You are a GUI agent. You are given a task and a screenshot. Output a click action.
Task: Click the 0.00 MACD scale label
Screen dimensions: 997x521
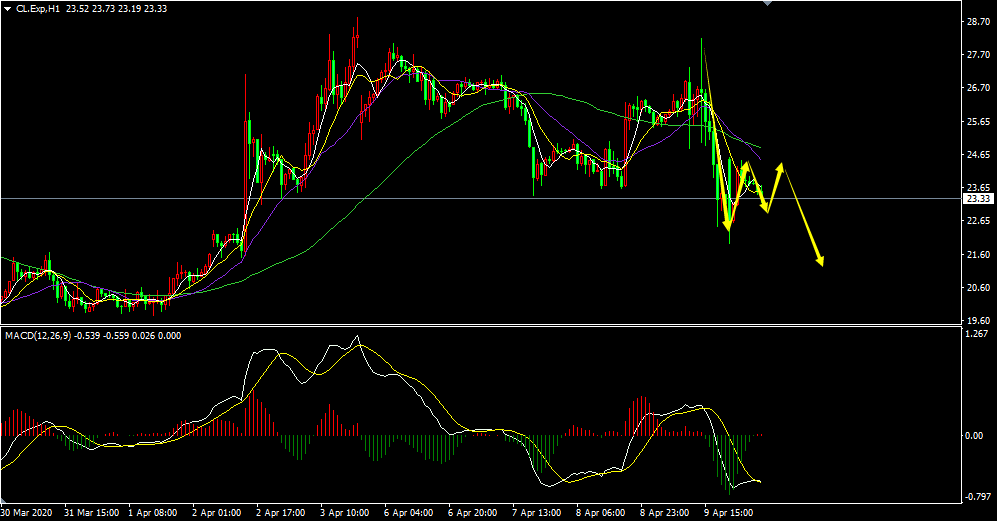tap(974, 436)
